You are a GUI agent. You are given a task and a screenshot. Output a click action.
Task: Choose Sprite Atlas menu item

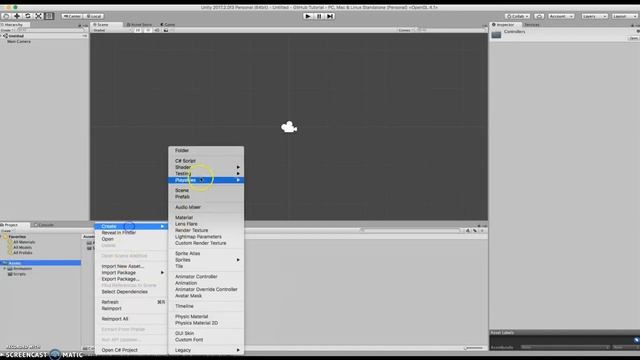[206, 253]
